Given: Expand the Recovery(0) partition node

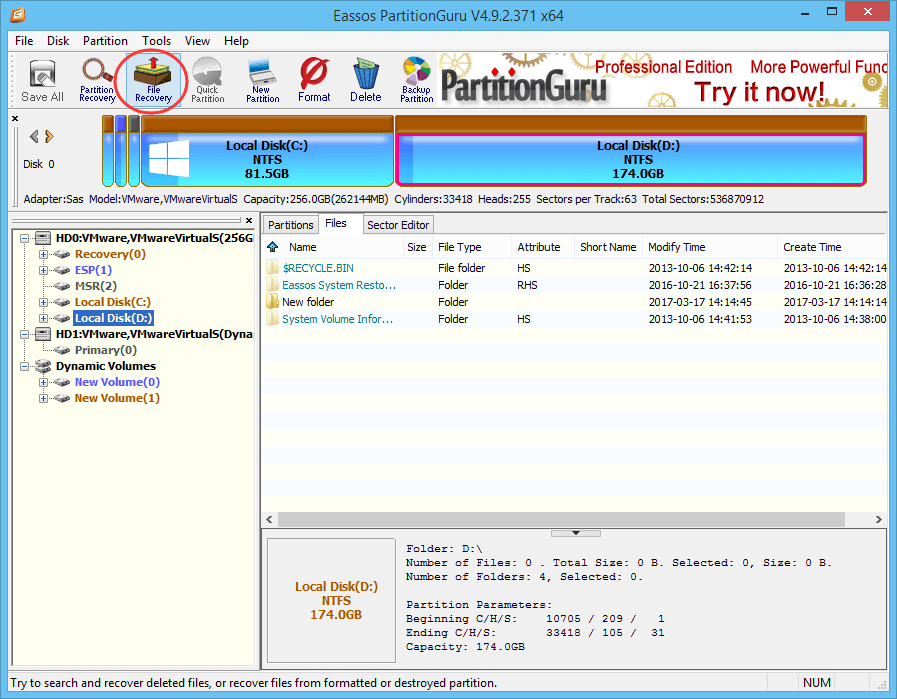Looking at the screenshot, I should (x=43, y=254).
